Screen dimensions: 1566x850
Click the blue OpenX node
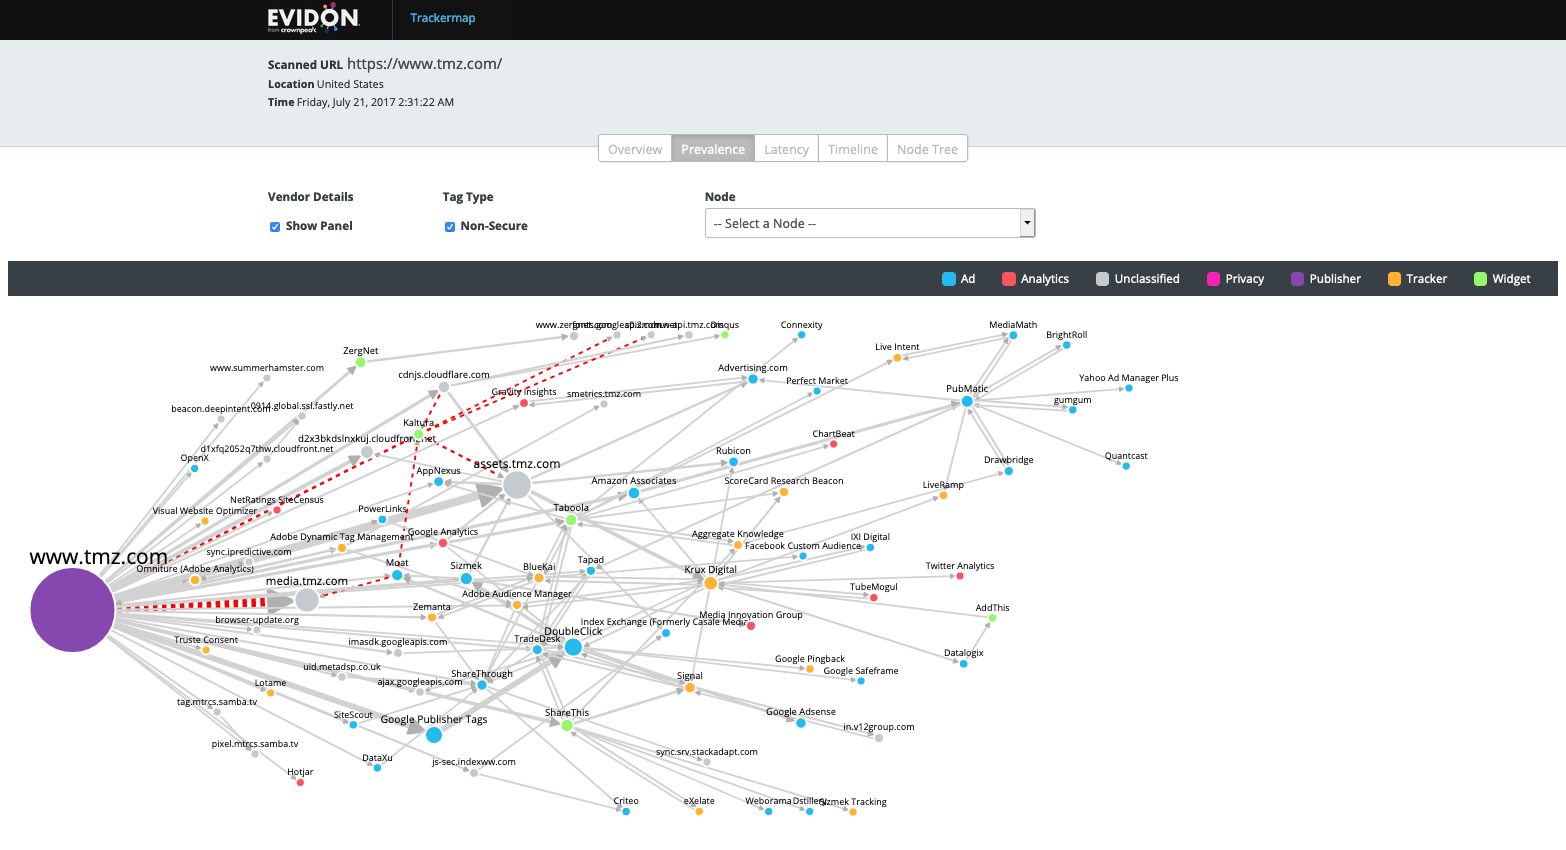[194, 468]
